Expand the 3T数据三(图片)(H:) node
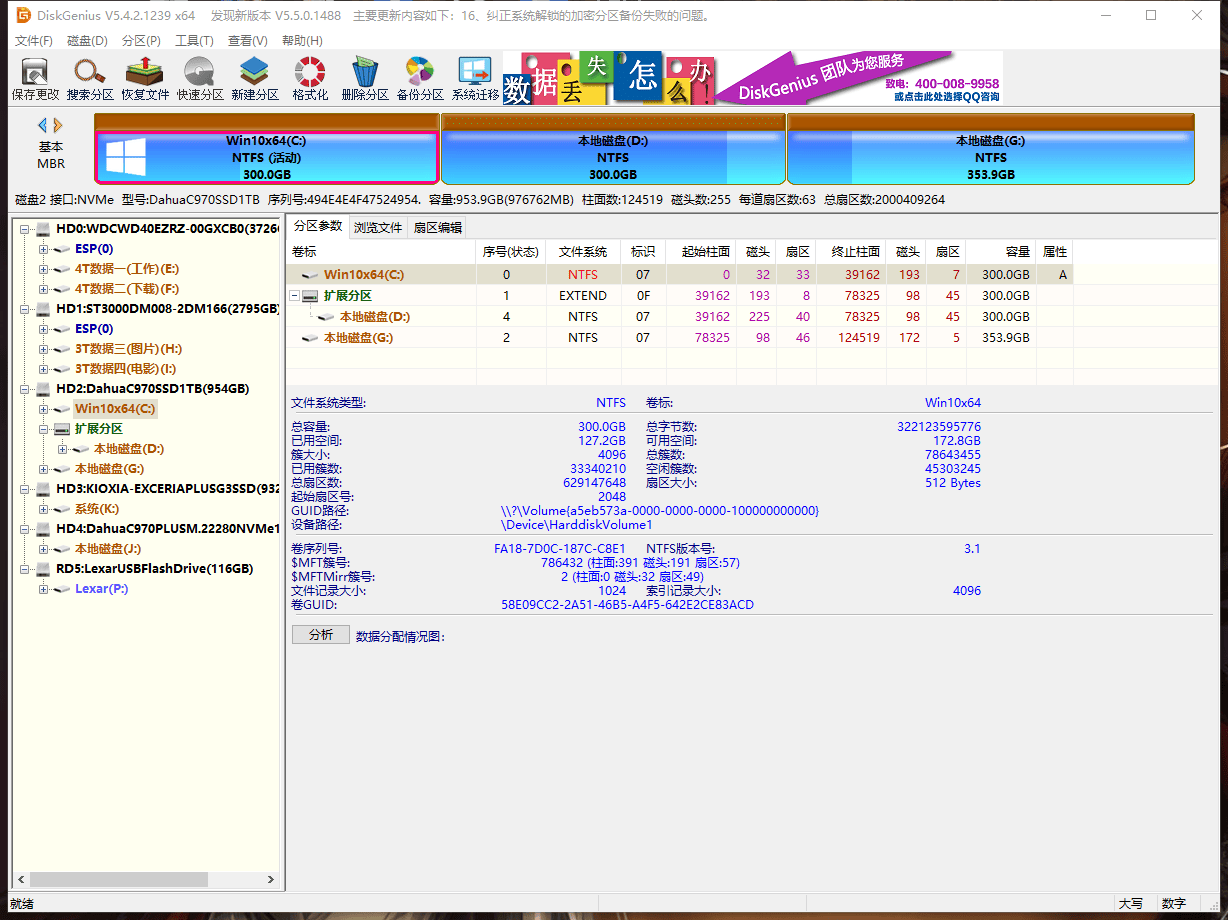Image resolution: width=1228 pixels, height=920 pixels. coord(43,349)
